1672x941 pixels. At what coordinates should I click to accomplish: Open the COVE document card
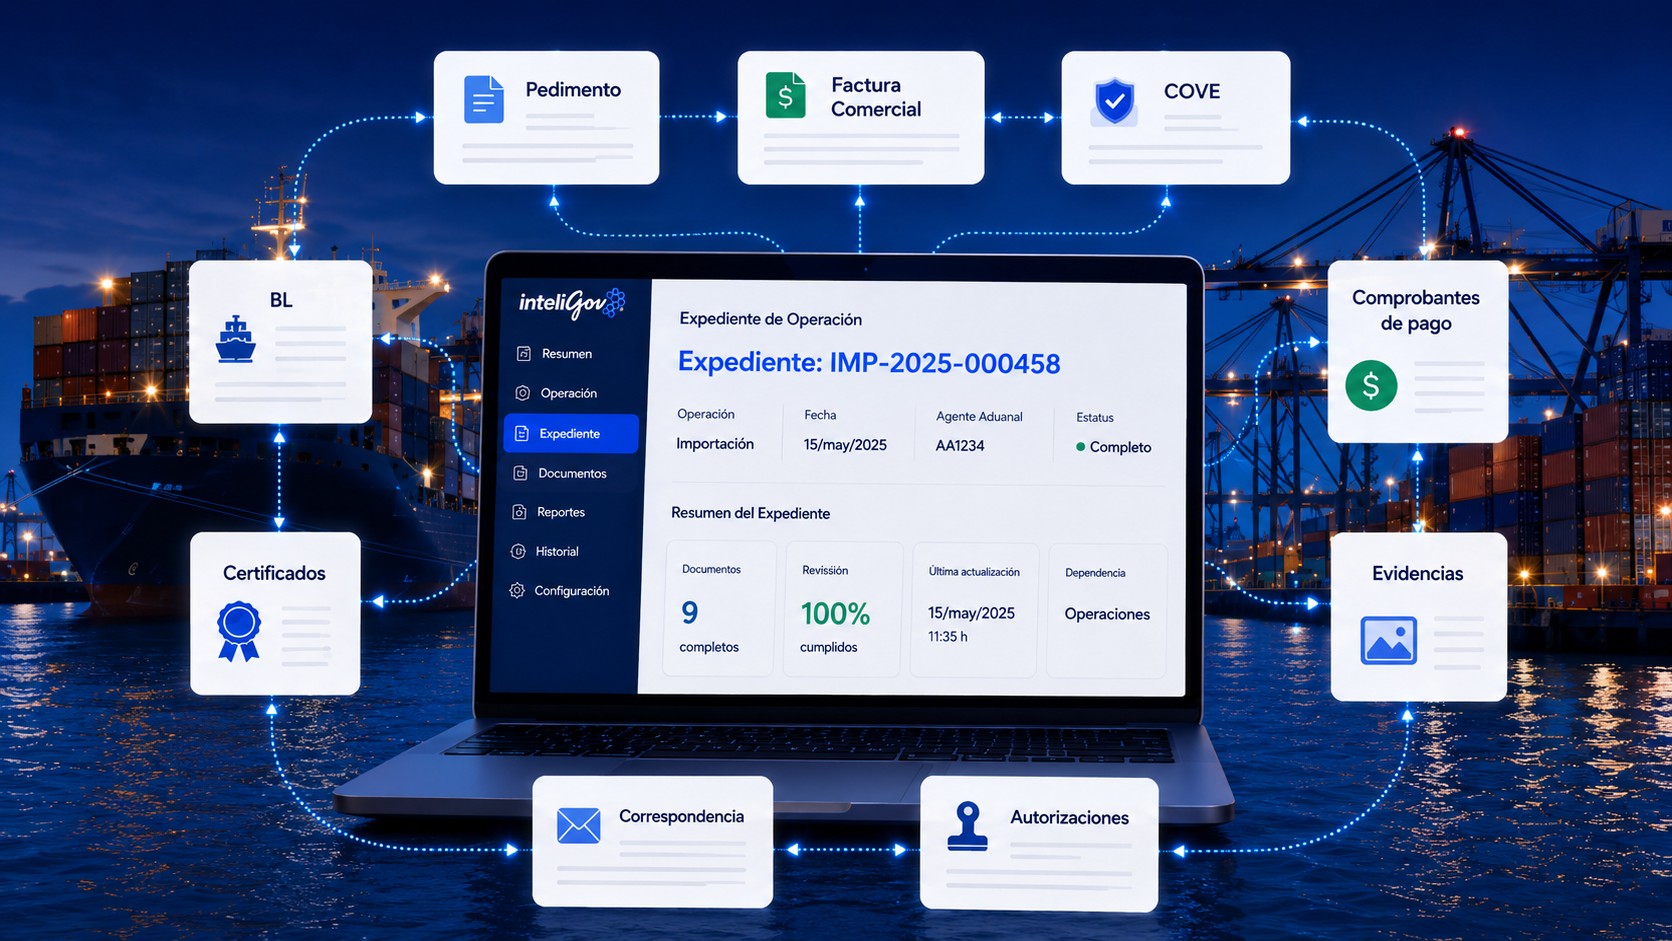pyautogui.click(x=1176, y=118)
